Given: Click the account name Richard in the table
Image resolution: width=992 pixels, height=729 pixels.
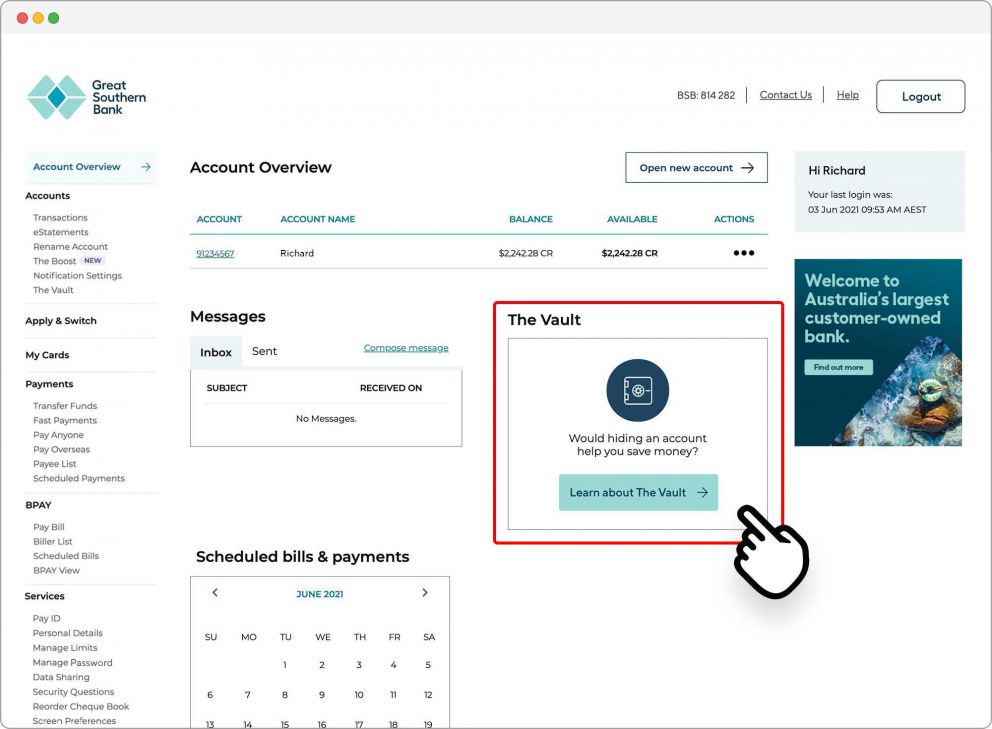Looking at the screenshot, I should click(x=297, y=253).
